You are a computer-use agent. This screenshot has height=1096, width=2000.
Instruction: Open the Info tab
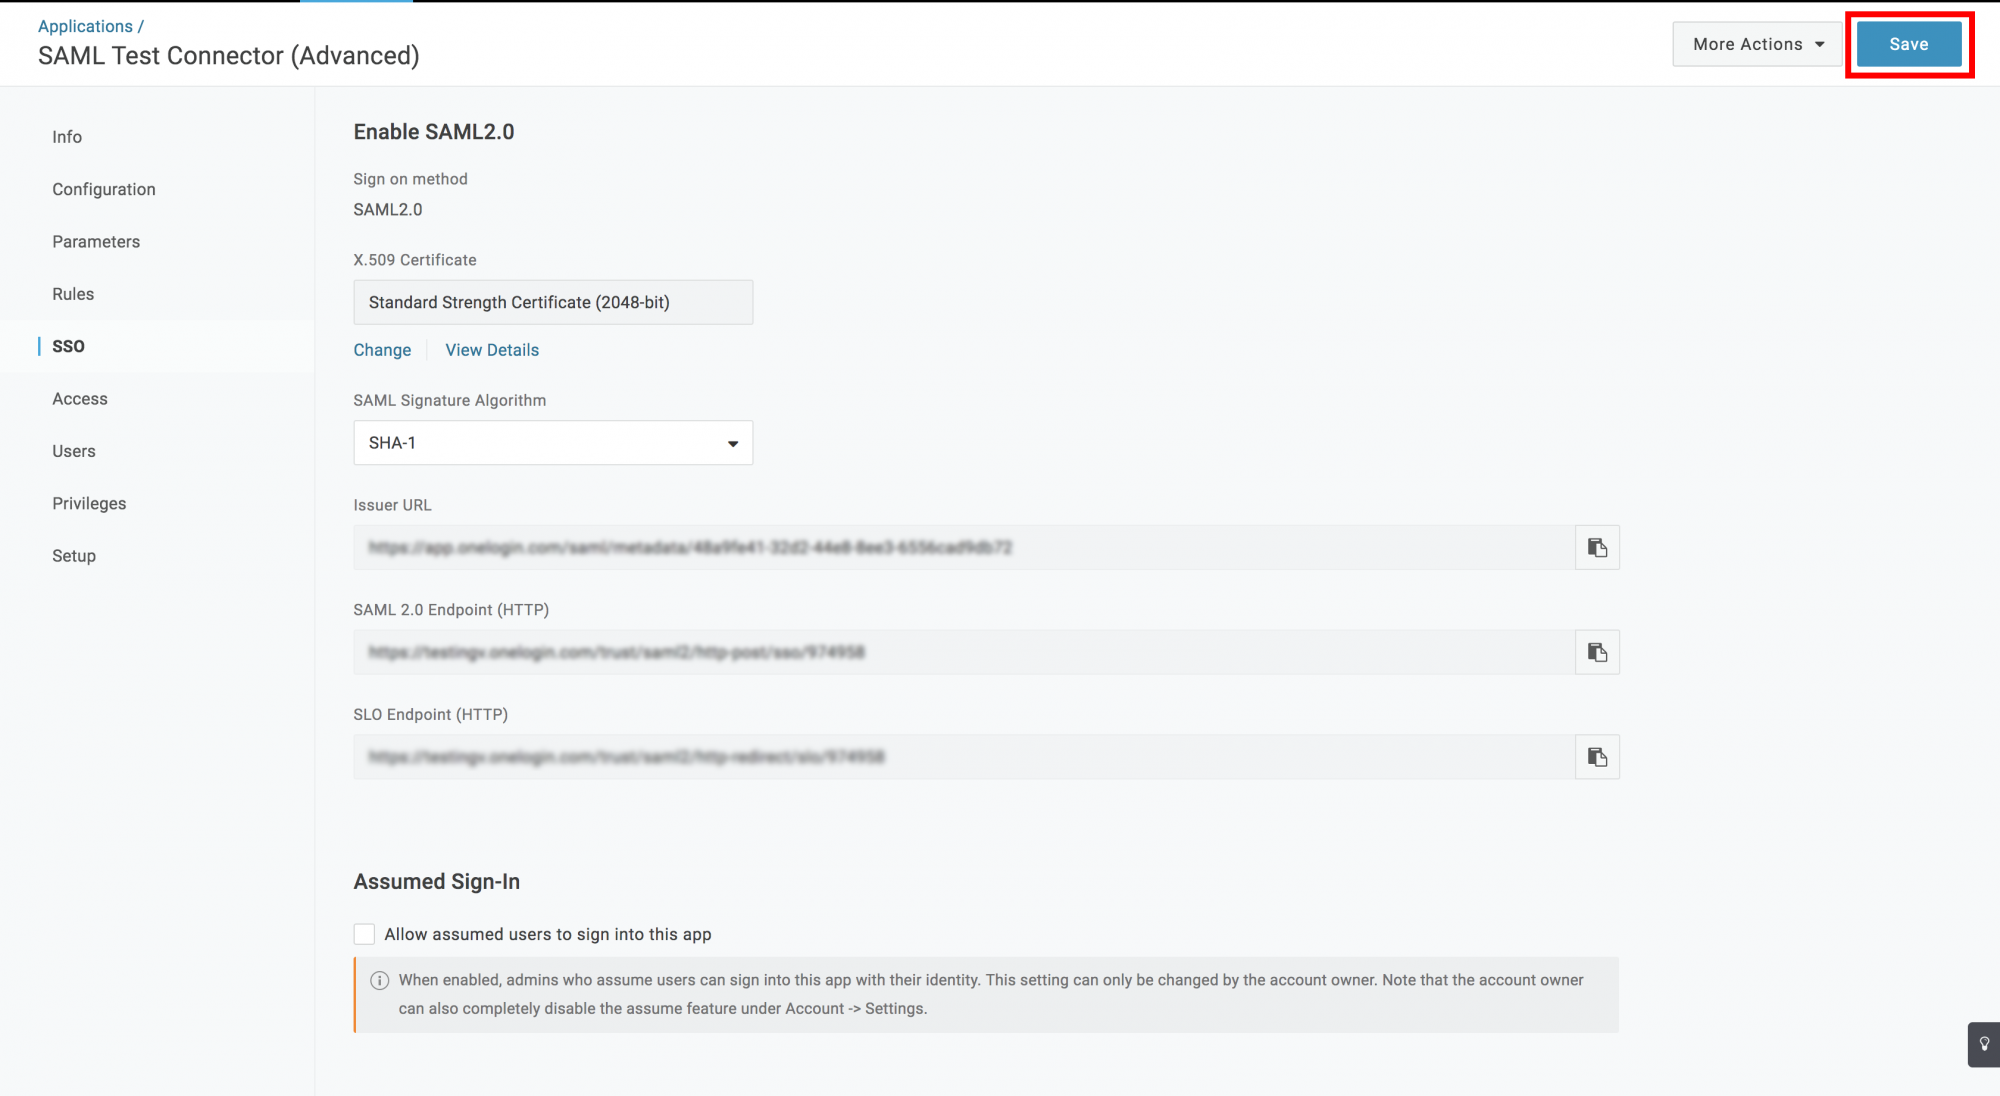67,137
